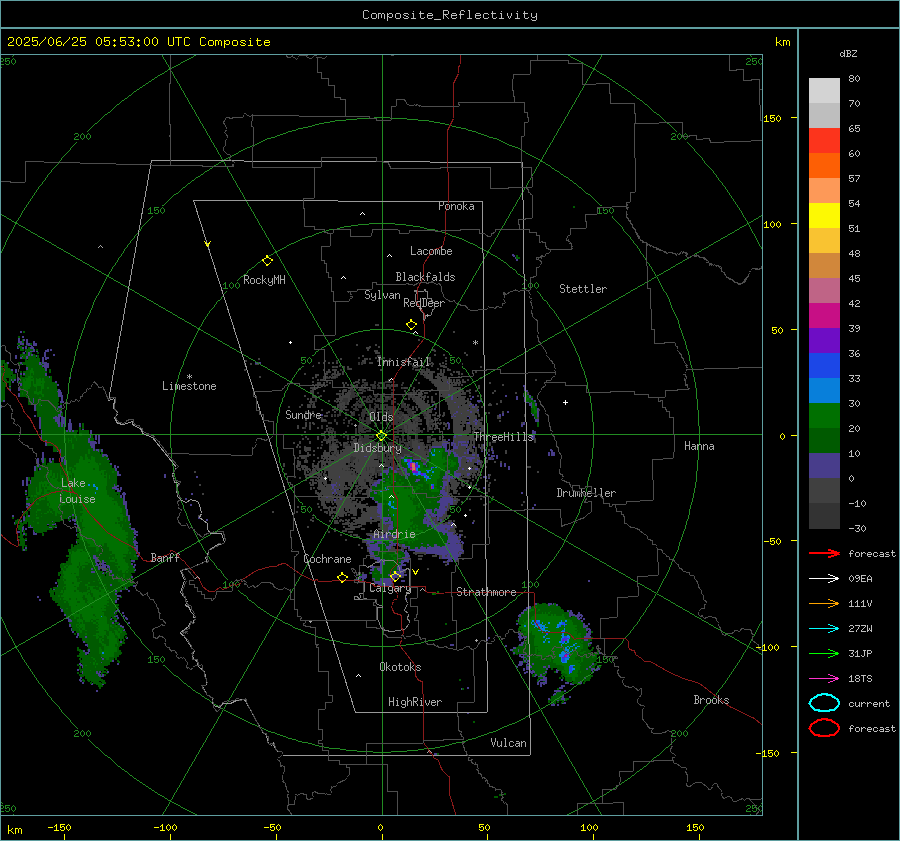Click the Composite_Reflectivity title
This screenshot has height=841, width=900.
click(x=450, y=15)
